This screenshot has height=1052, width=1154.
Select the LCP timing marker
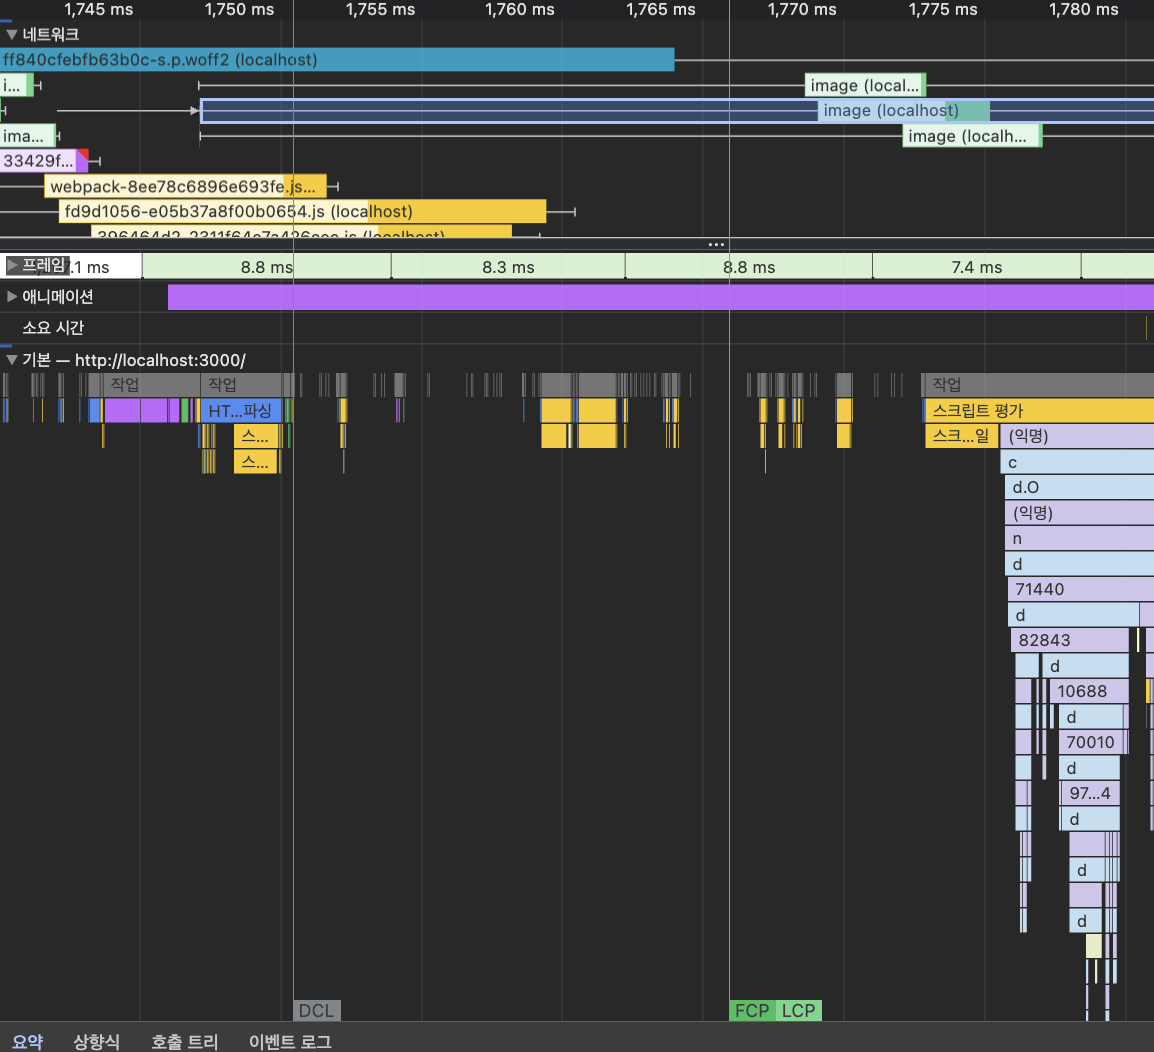[x=798, y=1011]
